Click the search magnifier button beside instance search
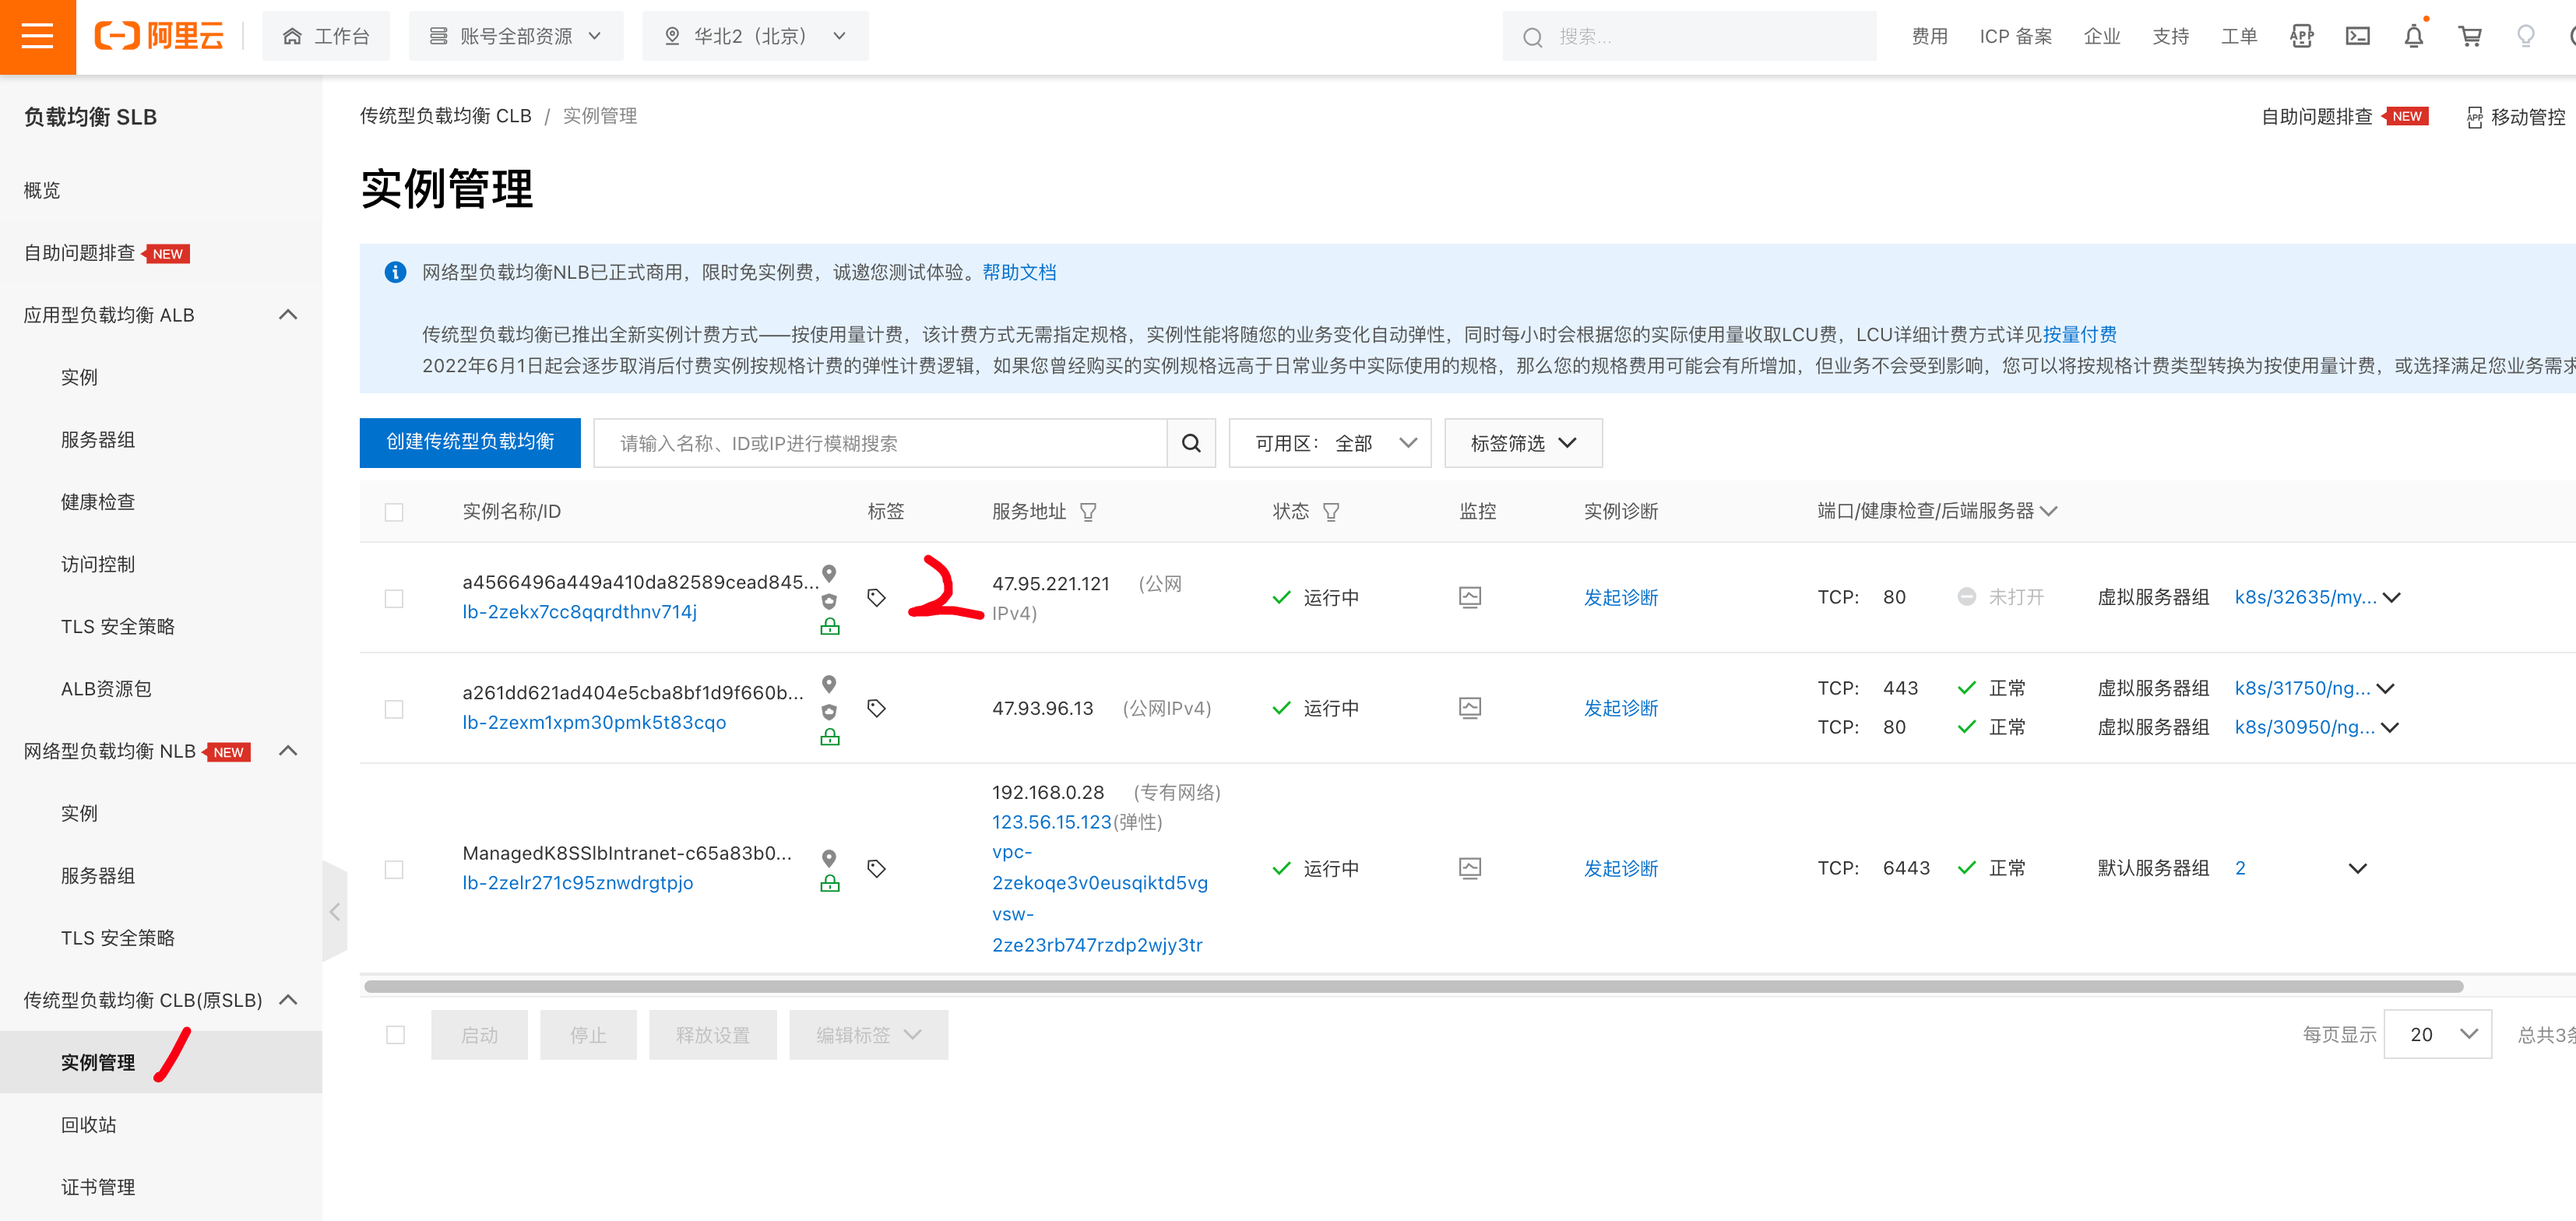The height and width of the screenshot is (1221, 2576). tap(1190, 443)
